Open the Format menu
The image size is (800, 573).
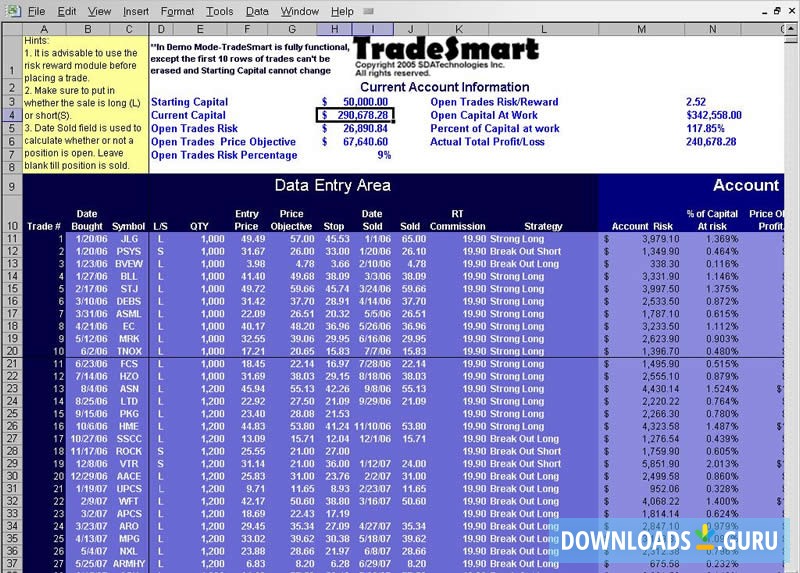pos(177,11)
